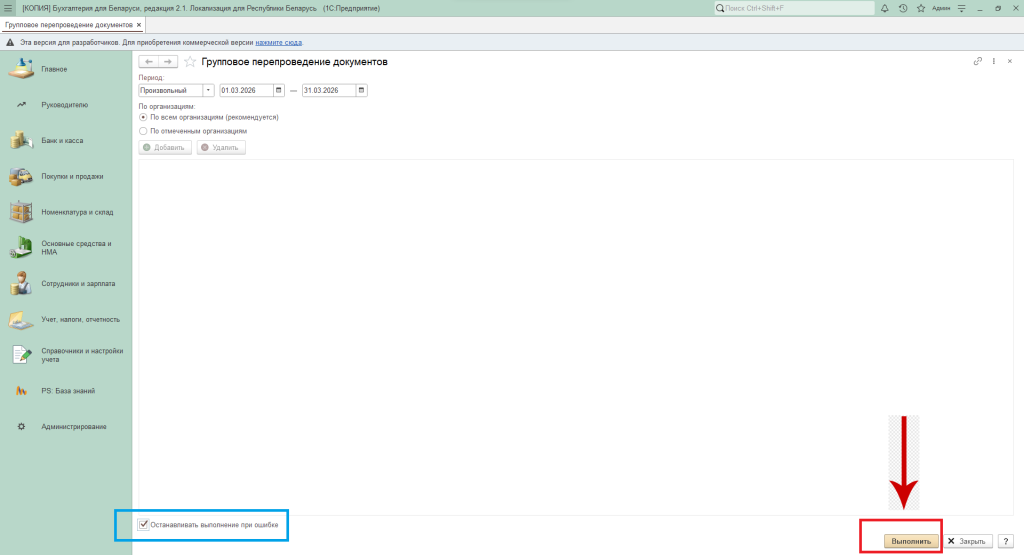Follow the нажмите сюда link
The height and width of the screenshot is (555, 1024).
pos(279,43)
